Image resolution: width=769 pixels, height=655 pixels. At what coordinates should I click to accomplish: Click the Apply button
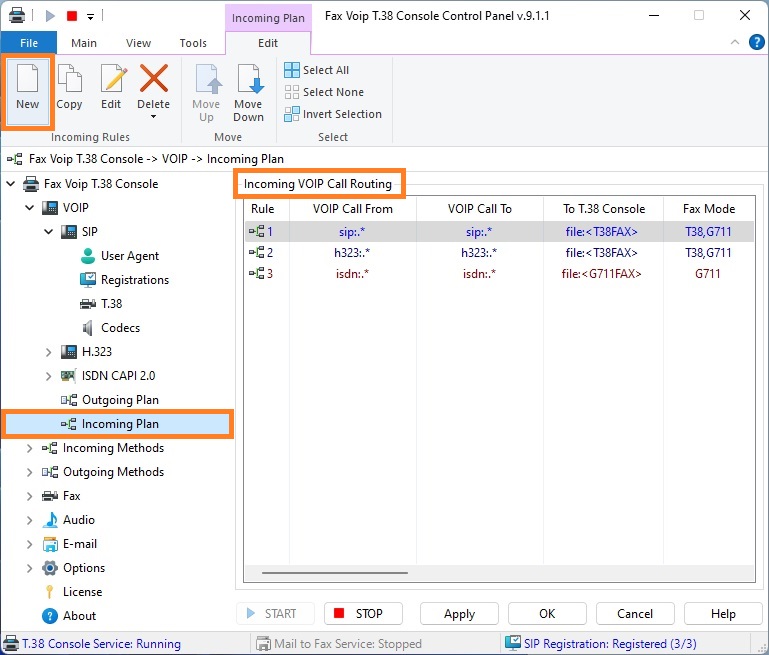tap(459, 614)
